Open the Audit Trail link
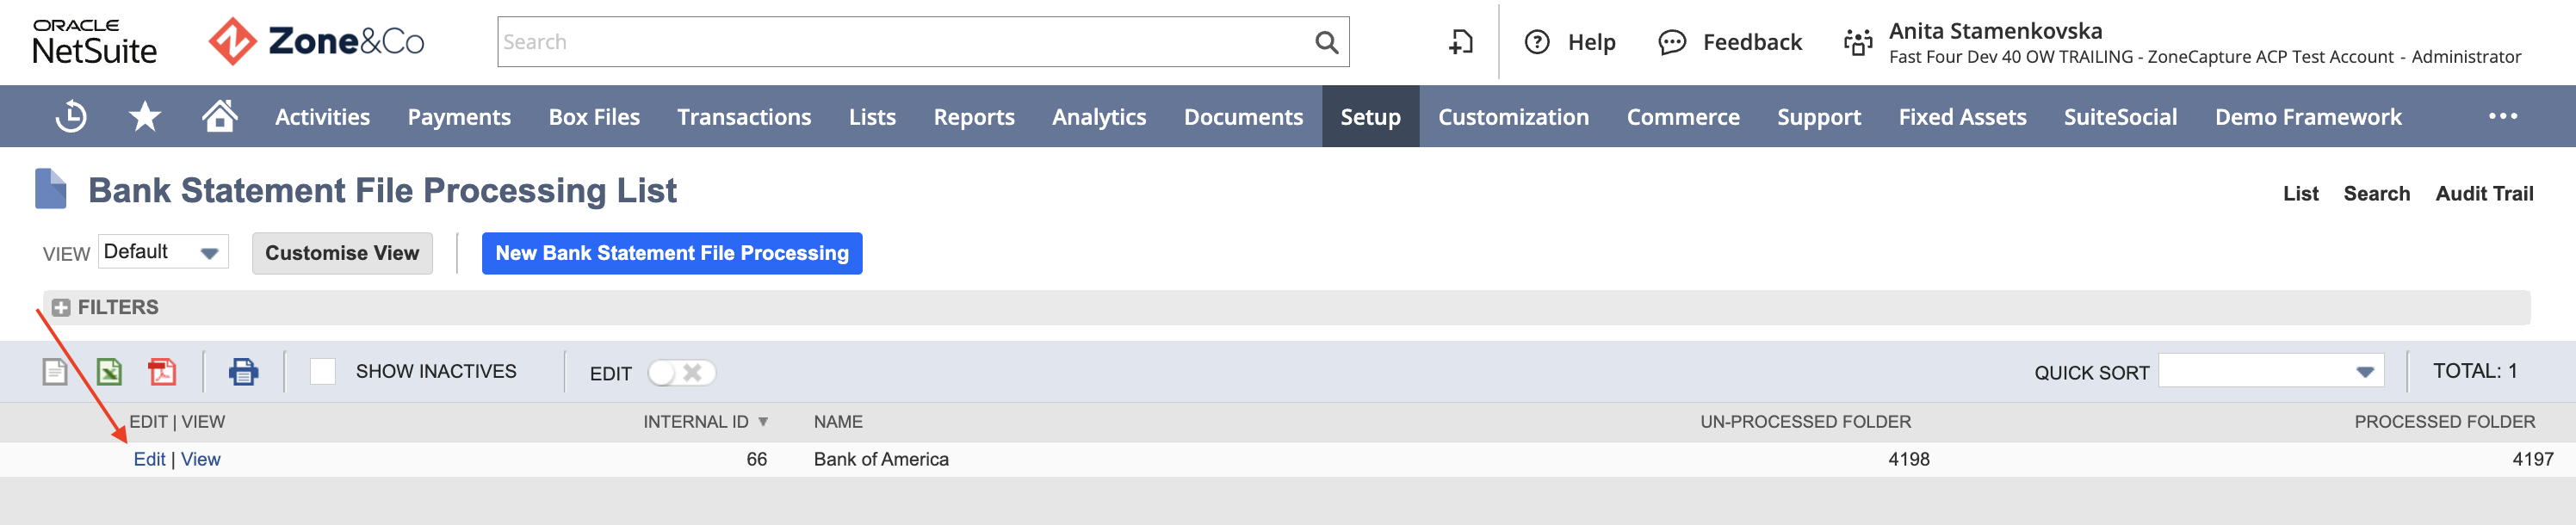Screen dimensions: 2576x525 [x=2484, y=194]
